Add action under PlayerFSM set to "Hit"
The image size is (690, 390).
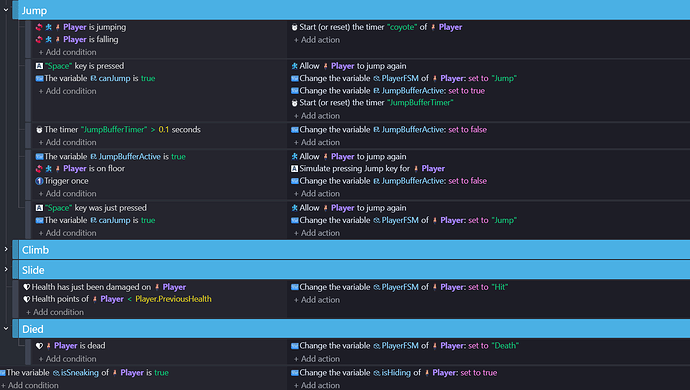pyautogui.click(x=317, y=300)
